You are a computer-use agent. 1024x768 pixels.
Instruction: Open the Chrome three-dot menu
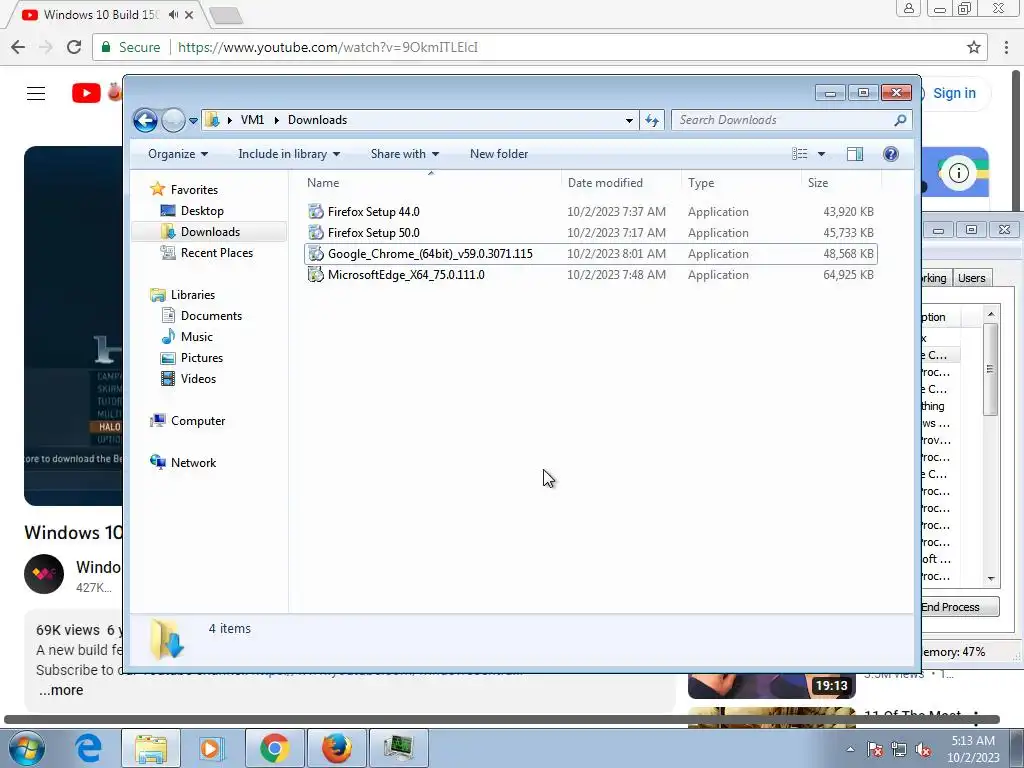click(x=1006, y=47)
